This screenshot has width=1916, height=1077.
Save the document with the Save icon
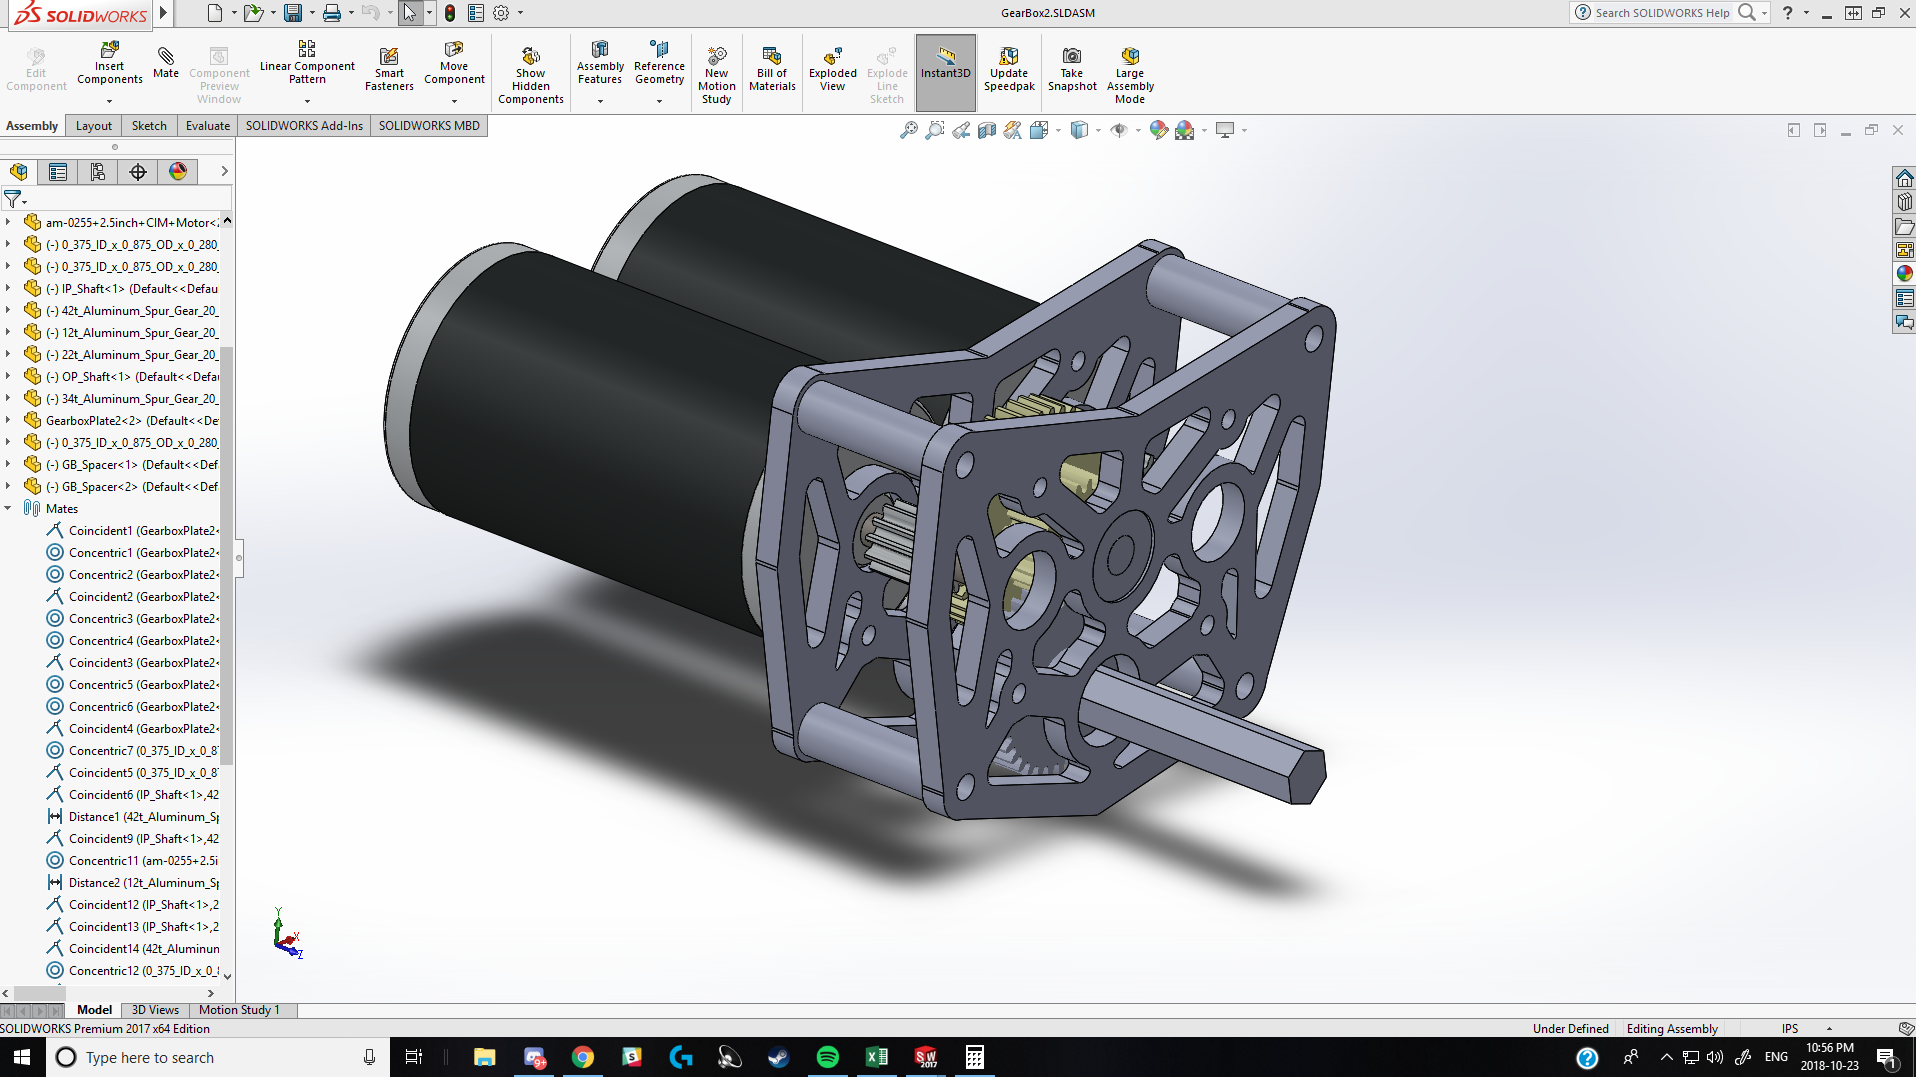pos(293,13)
